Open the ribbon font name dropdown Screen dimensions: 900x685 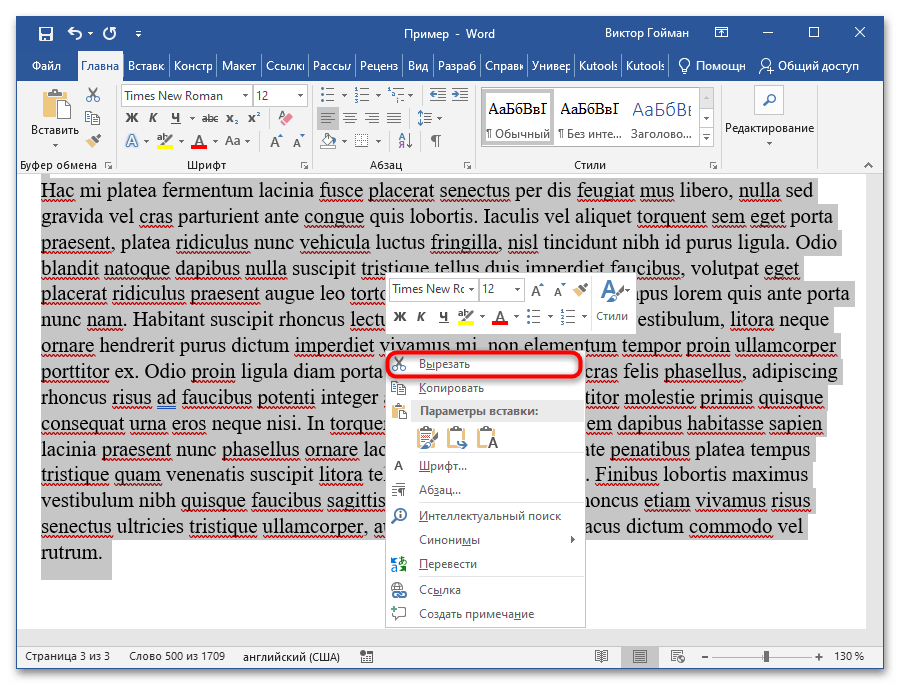click(245, 96)
